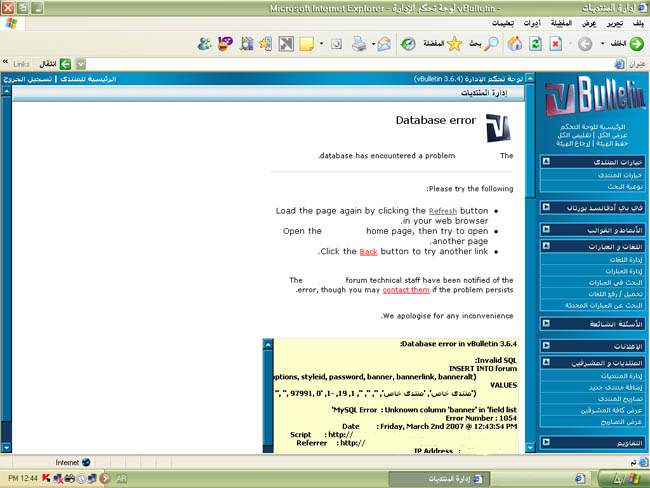Click the Mail envelope toolbar icon
This screenshot has height=488, width=650.
(x=381, y=44)
